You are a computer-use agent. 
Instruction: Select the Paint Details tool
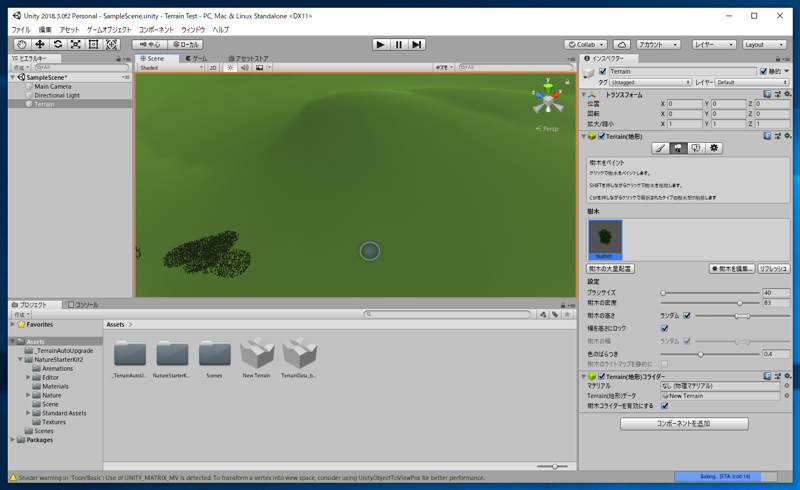pos(696,148)
